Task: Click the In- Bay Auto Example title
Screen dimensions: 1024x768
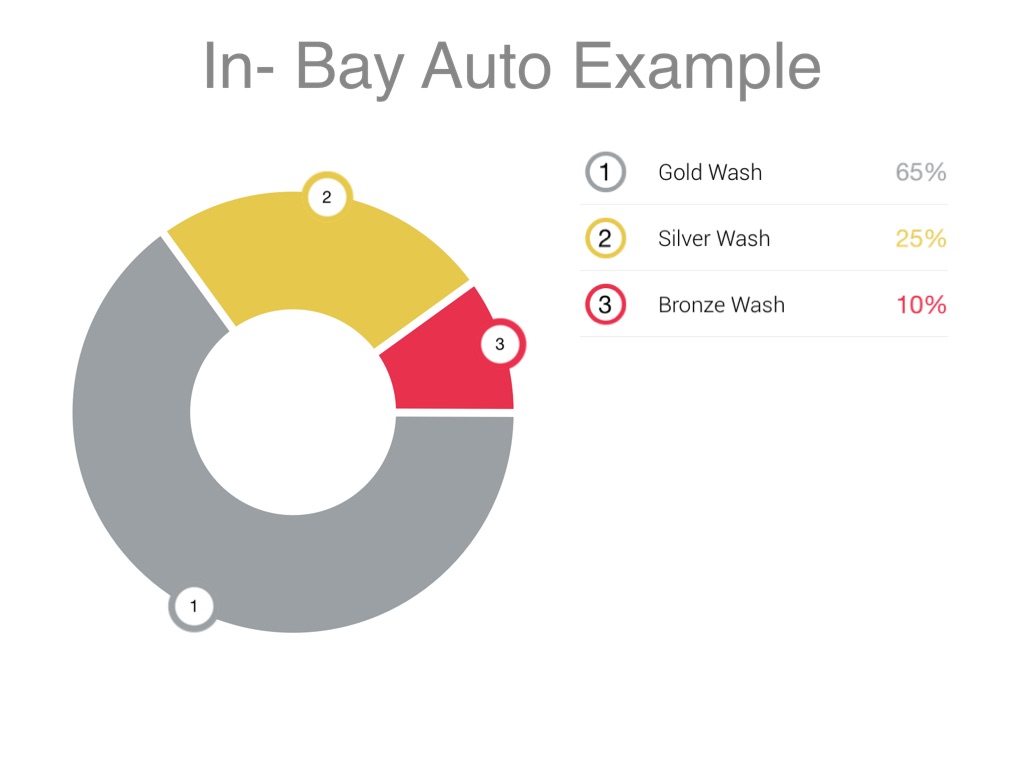Action: click(512, 67)
